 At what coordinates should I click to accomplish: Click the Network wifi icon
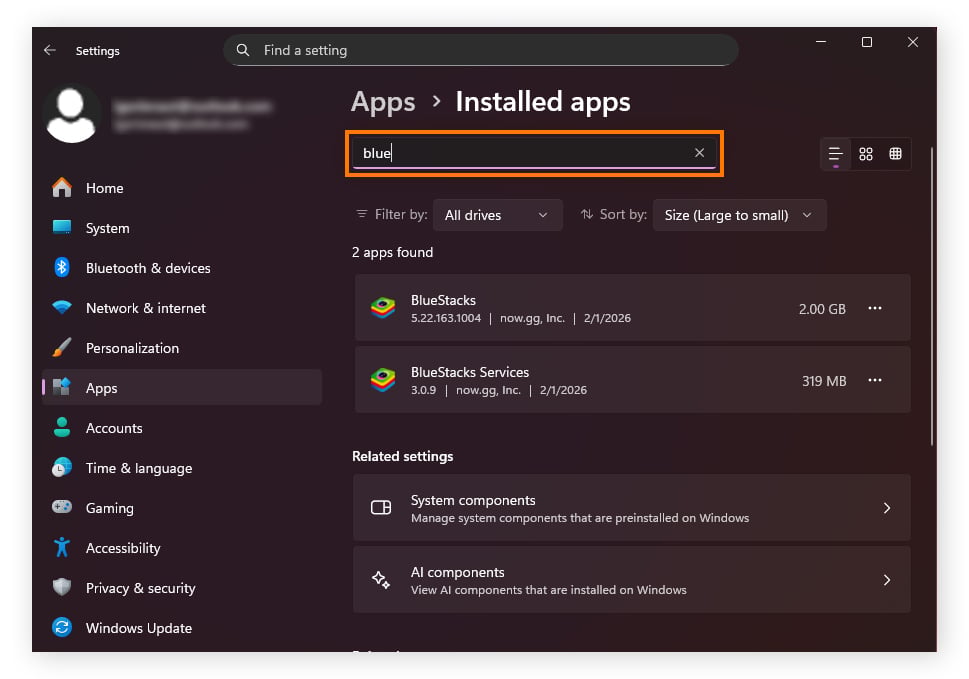click(62, 307)
